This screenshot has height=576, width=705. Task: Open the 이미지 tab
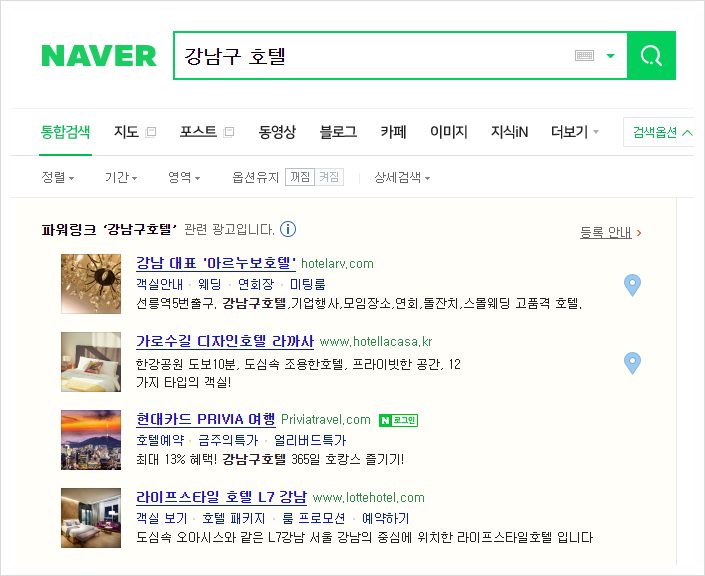coord(449,132)
